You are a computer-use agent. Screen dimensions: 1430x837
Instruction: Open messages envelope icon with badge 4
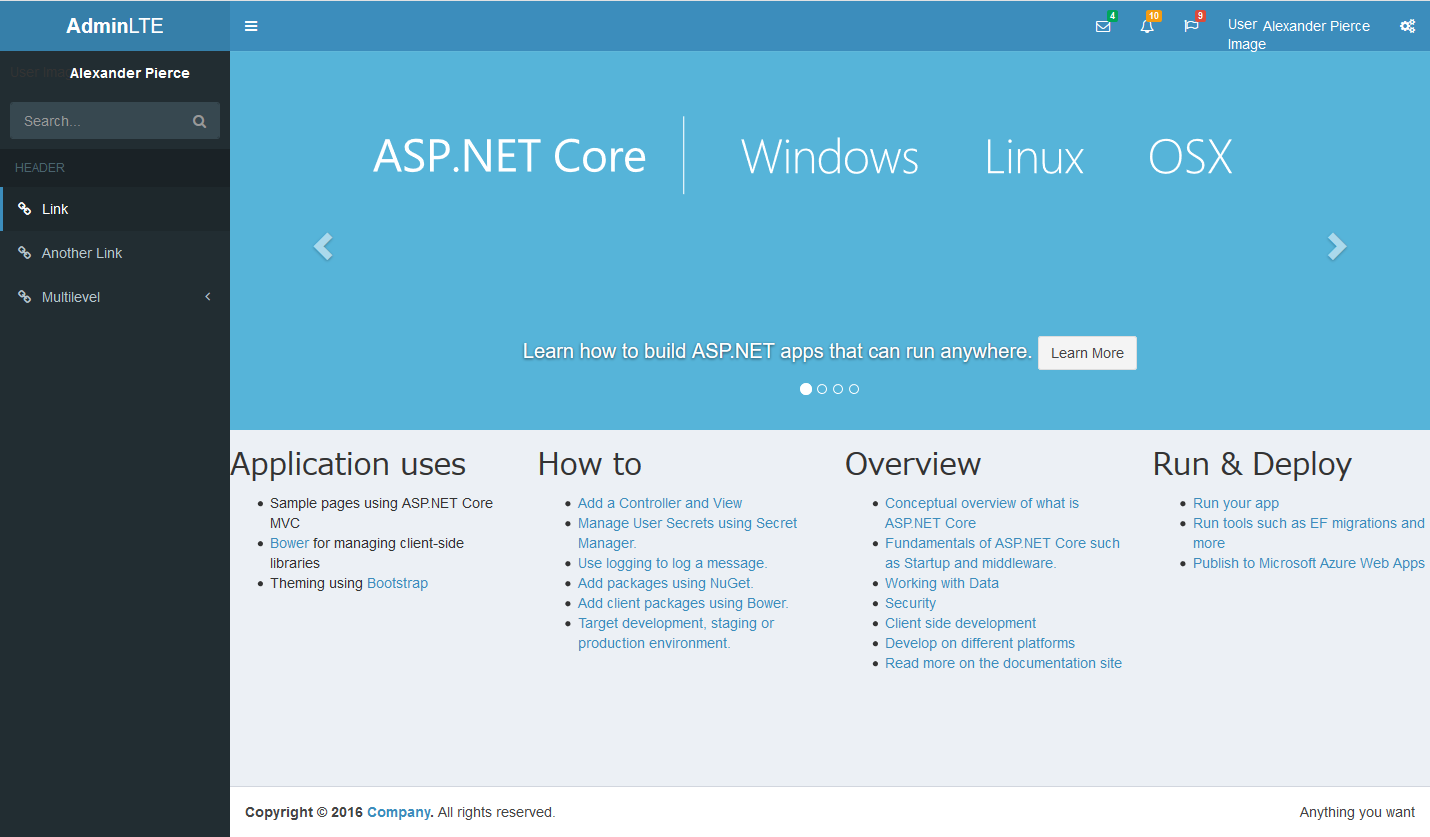coord(1103,26)
